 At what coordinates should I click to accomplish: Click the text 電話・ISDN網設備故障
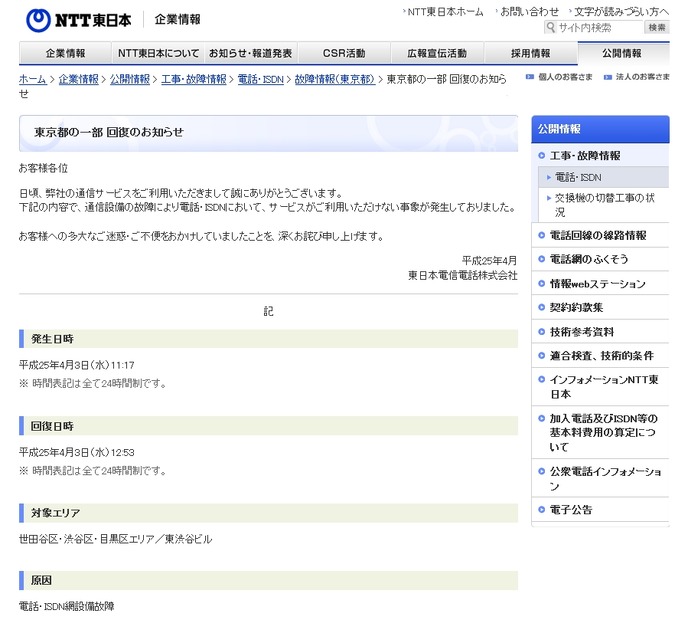tap(67, 606)
